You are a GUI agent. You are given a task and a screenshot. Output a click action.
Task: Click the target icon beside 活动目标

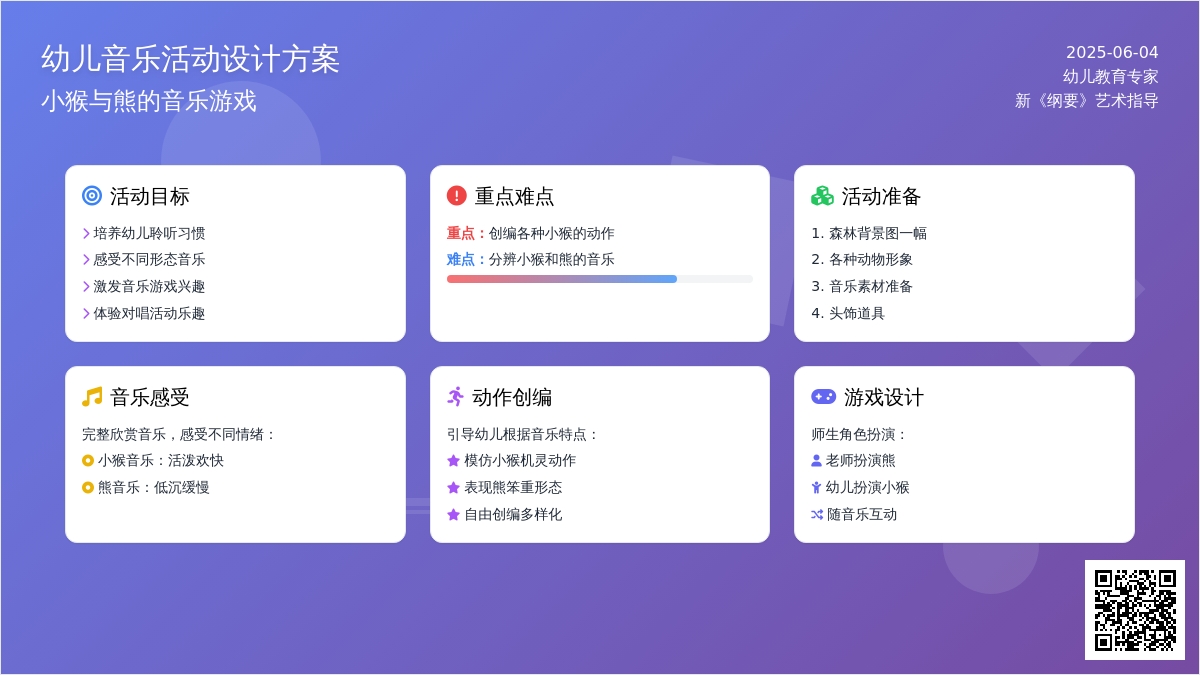(92, 196)
